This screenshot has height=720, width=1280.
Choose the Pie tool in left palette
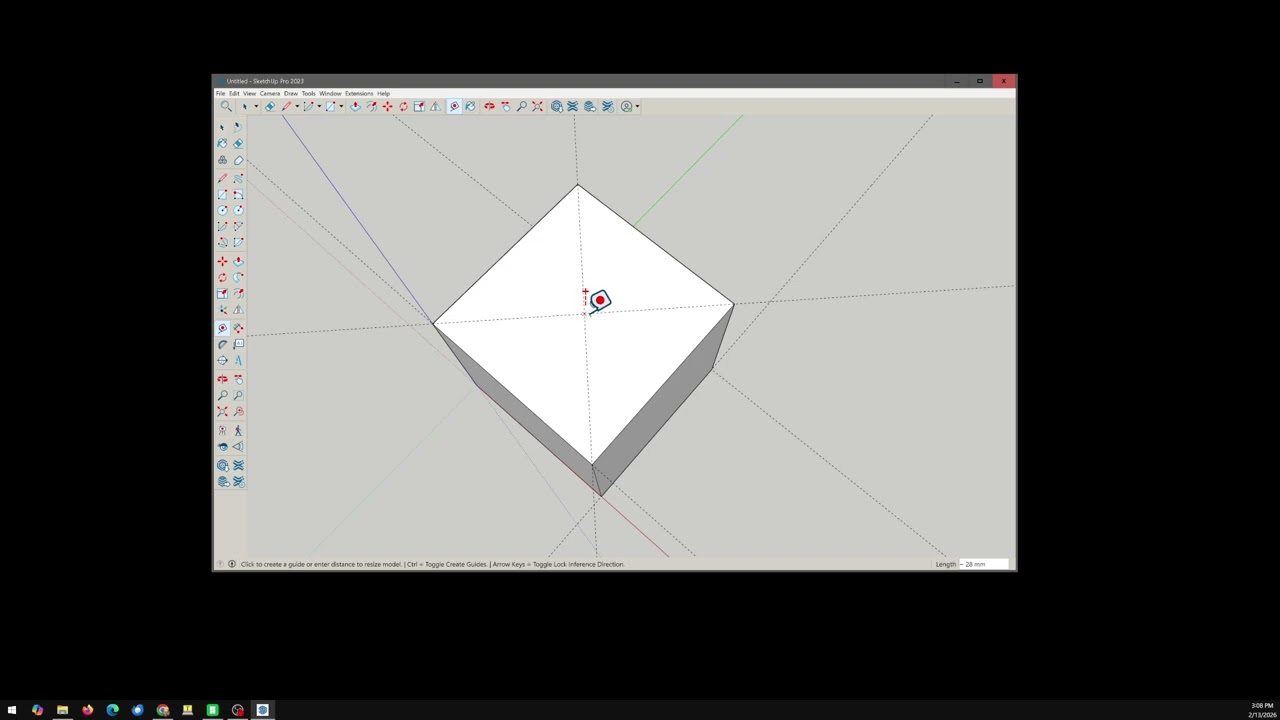(x=238, y=242)
